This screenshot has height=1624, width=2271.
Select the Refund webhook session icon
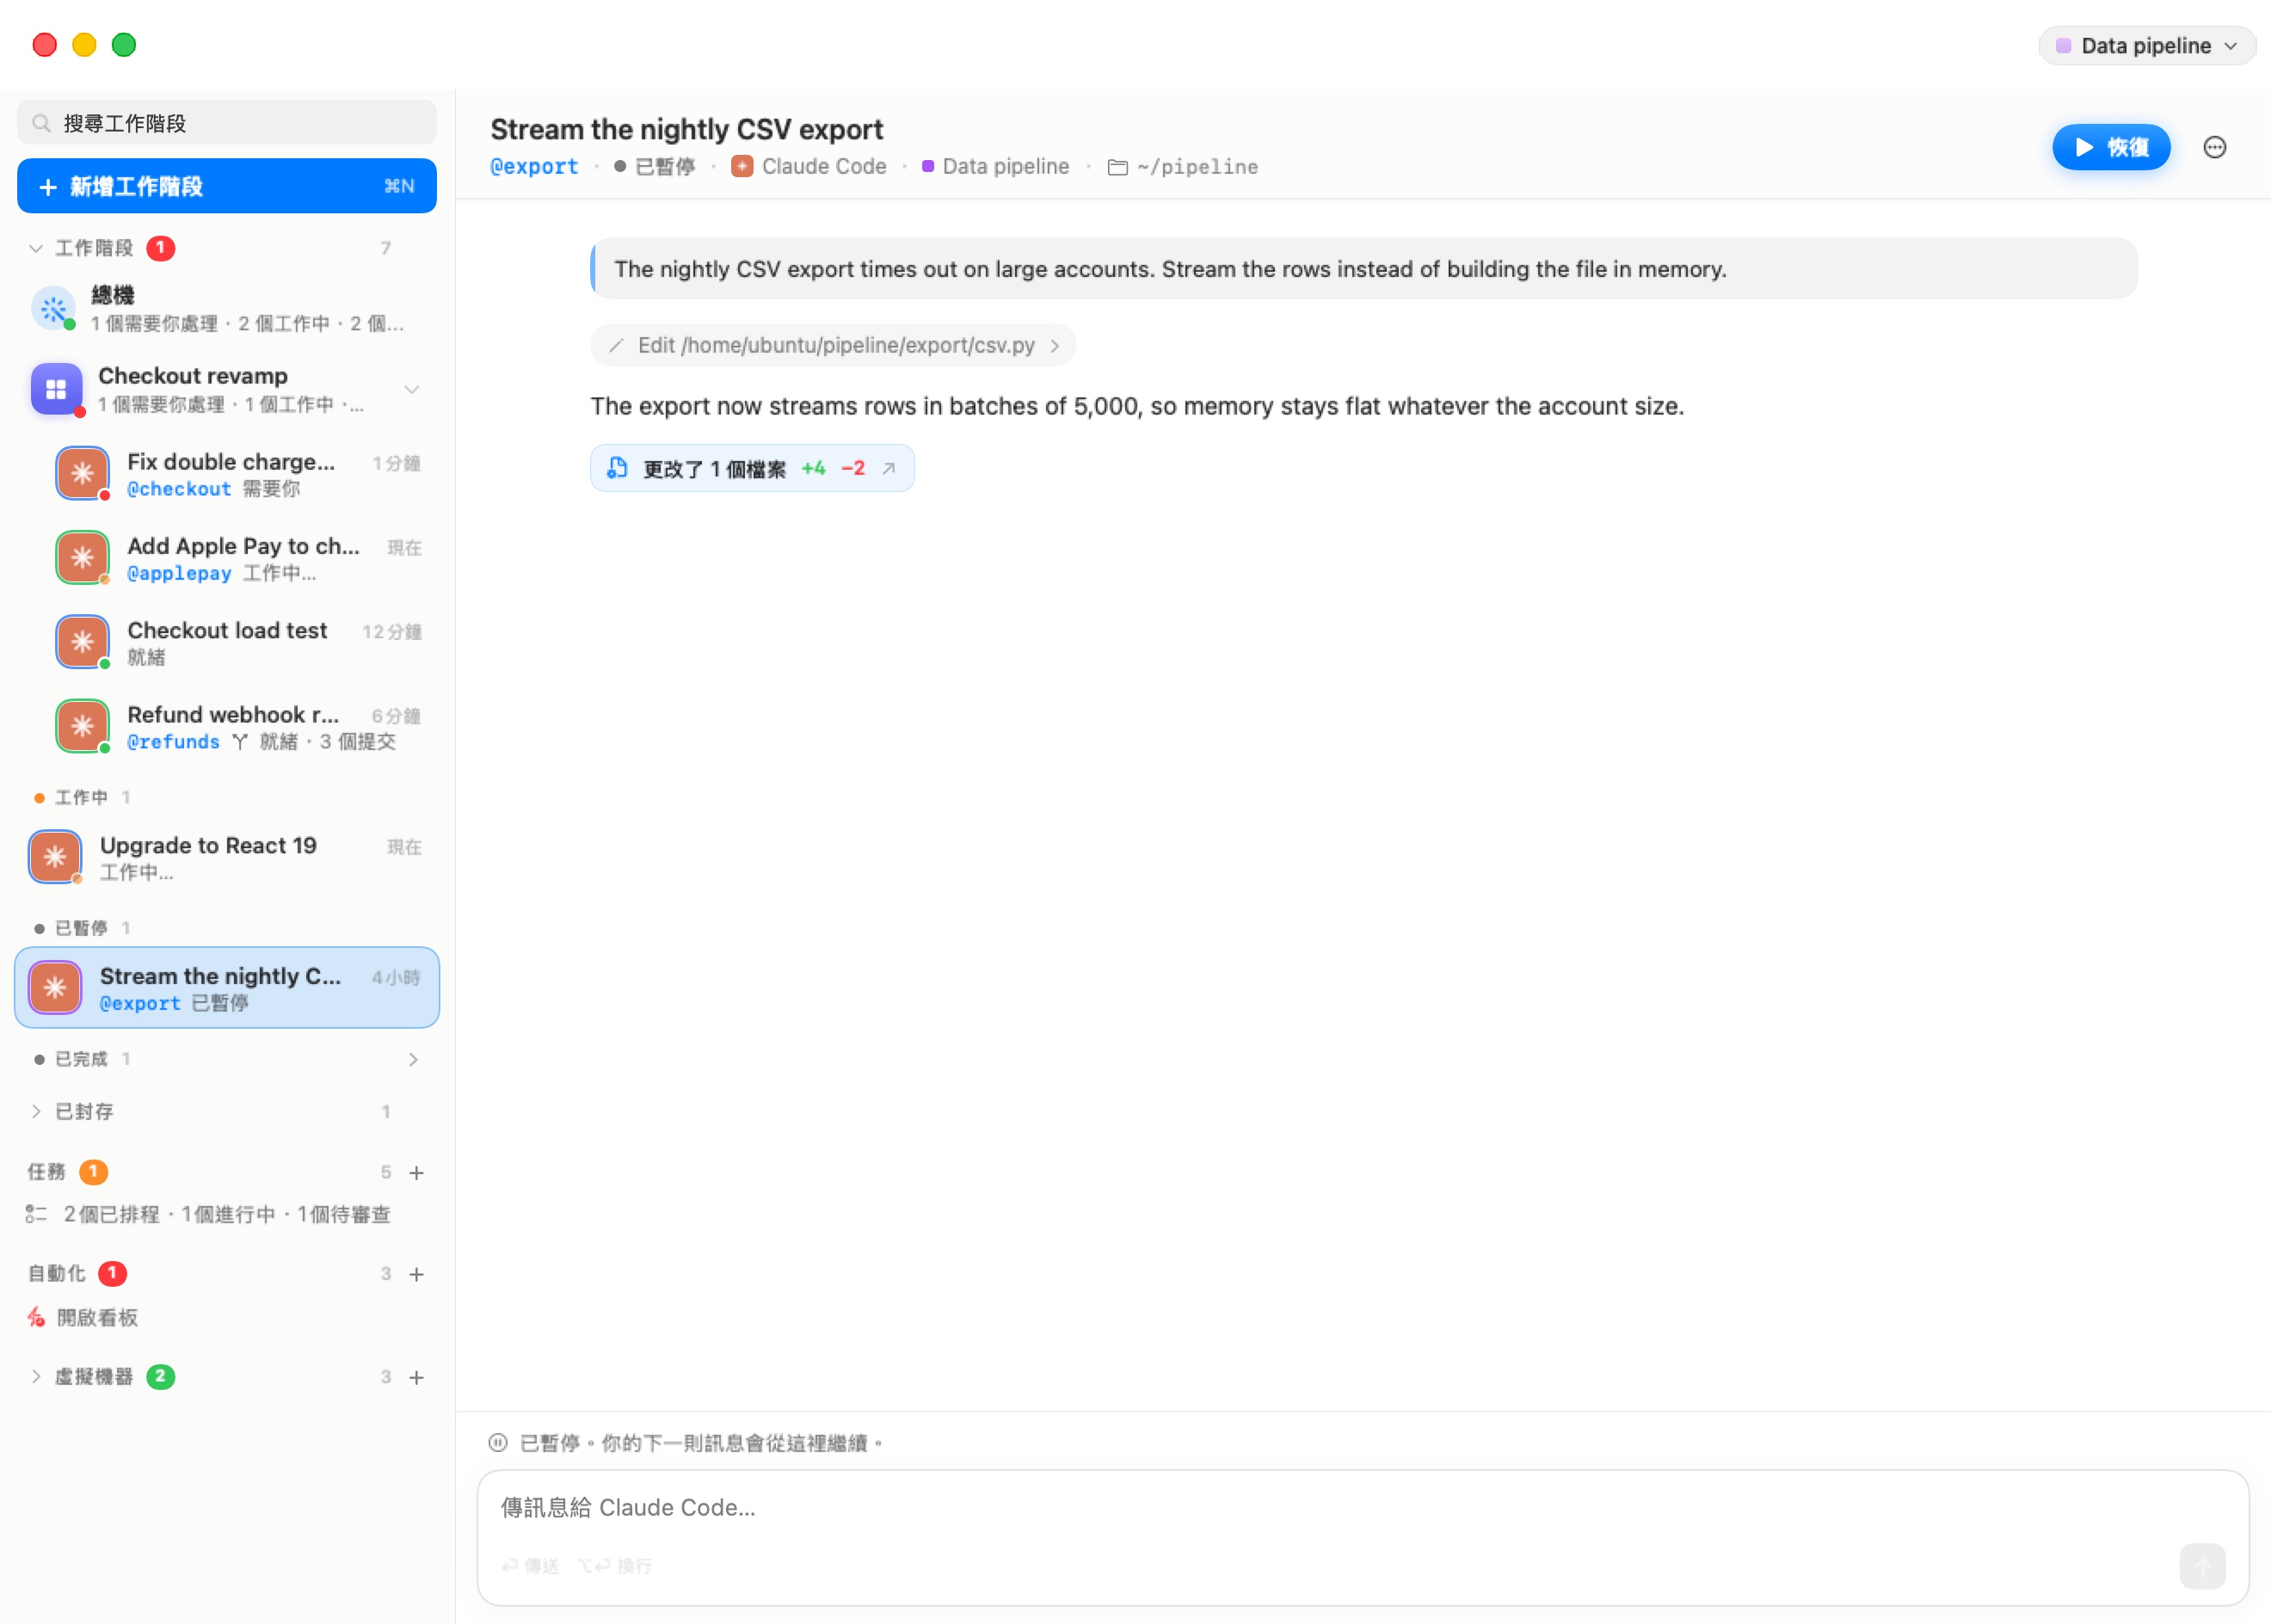coord(83,726)
